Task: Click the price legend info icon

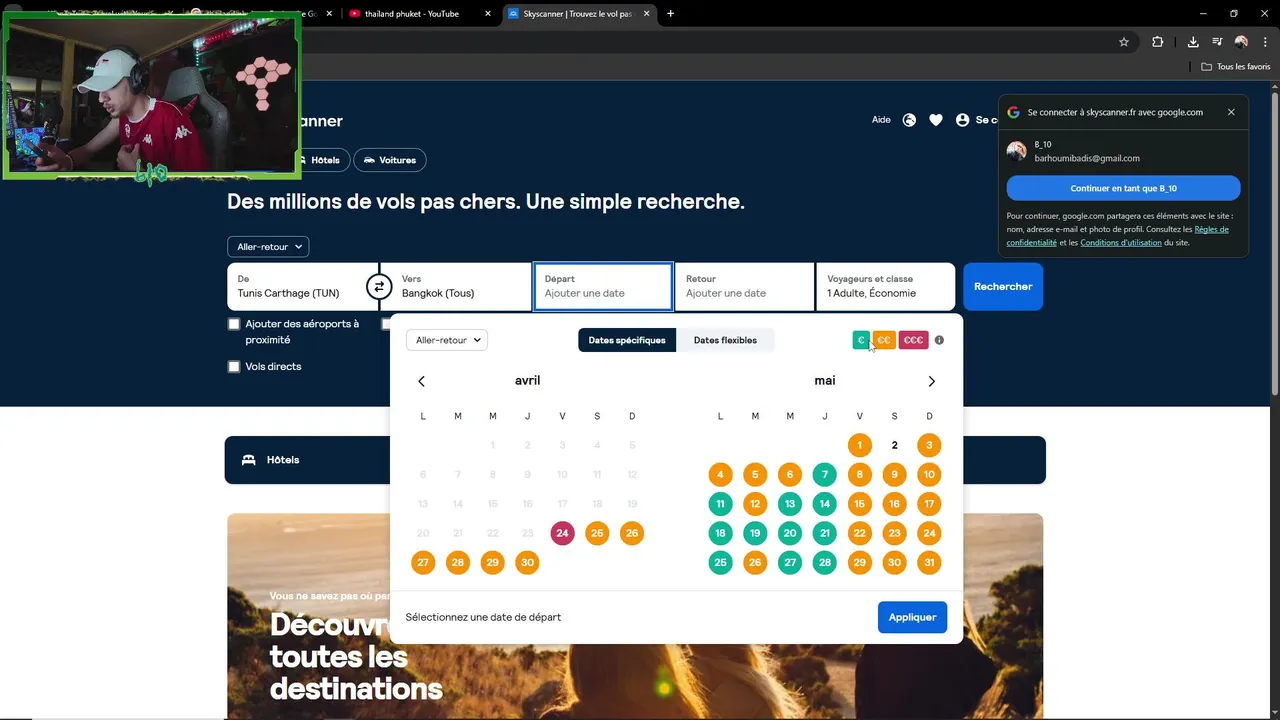Action: coord(939,340)
